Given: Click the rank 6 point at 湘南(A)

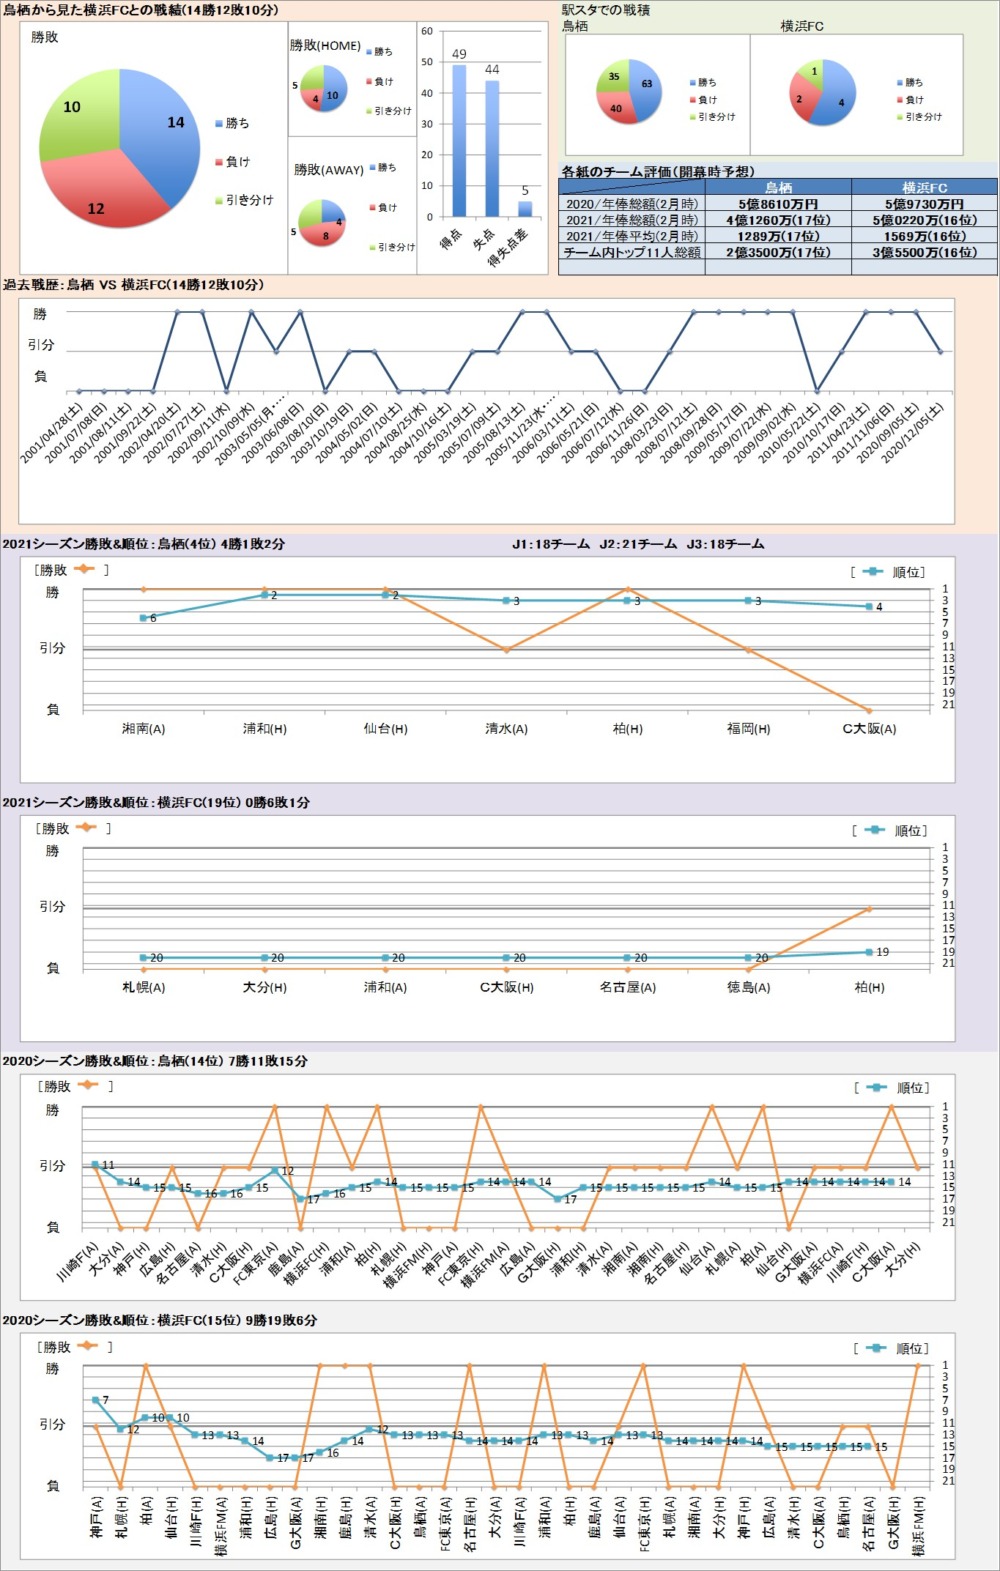Looking at the screenshot, I should click(x=143, y=618).
